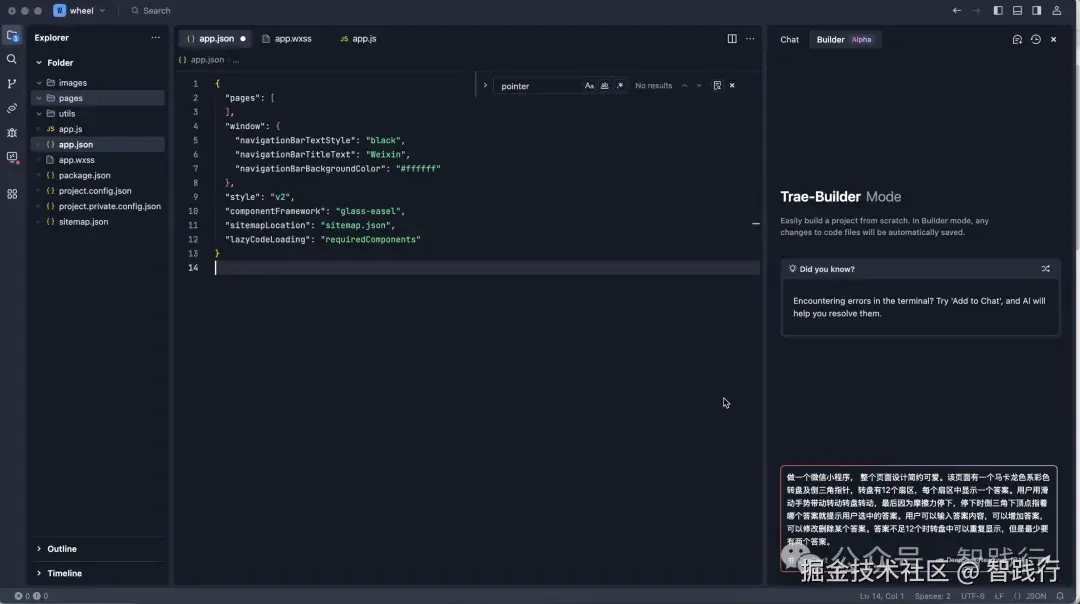Open the notifications bell in status bar
Screen dimensions: 1080x604
coord(1060,596)
